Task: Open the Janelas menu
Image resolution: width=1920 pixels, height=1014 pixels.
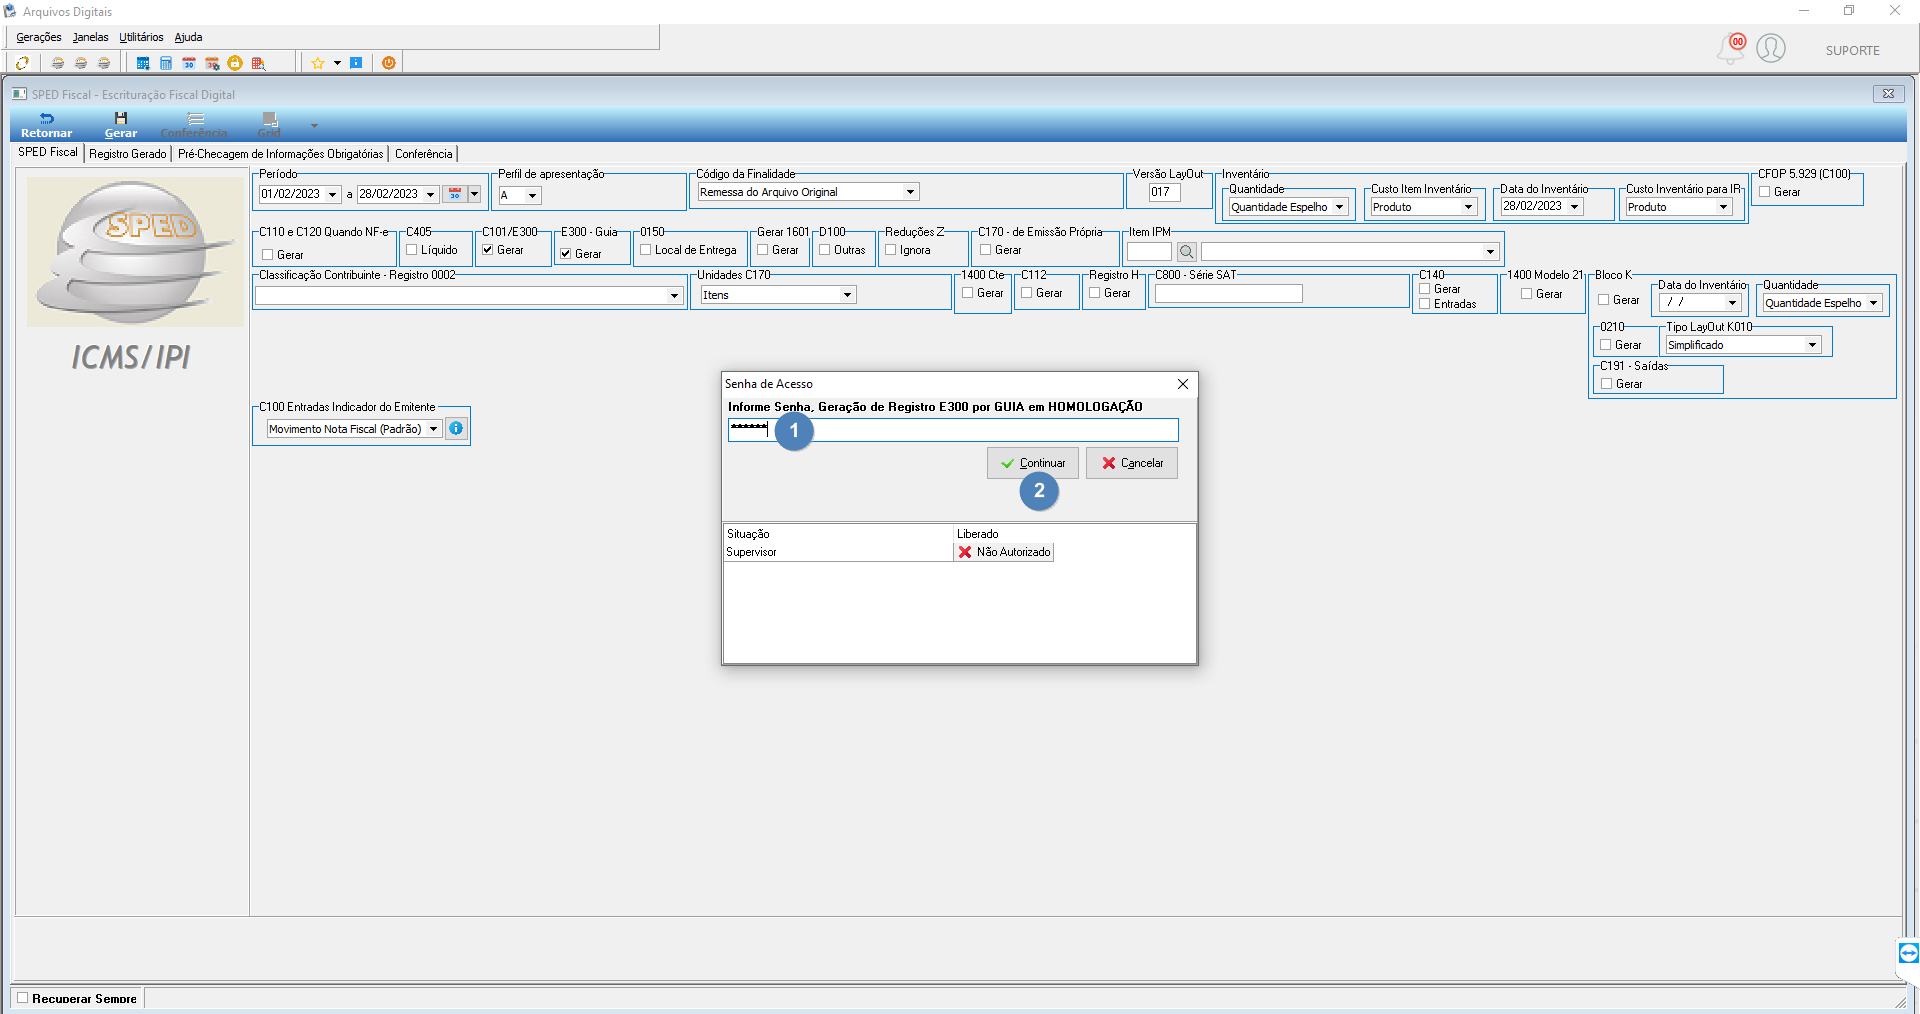Action: click(91, 37)
